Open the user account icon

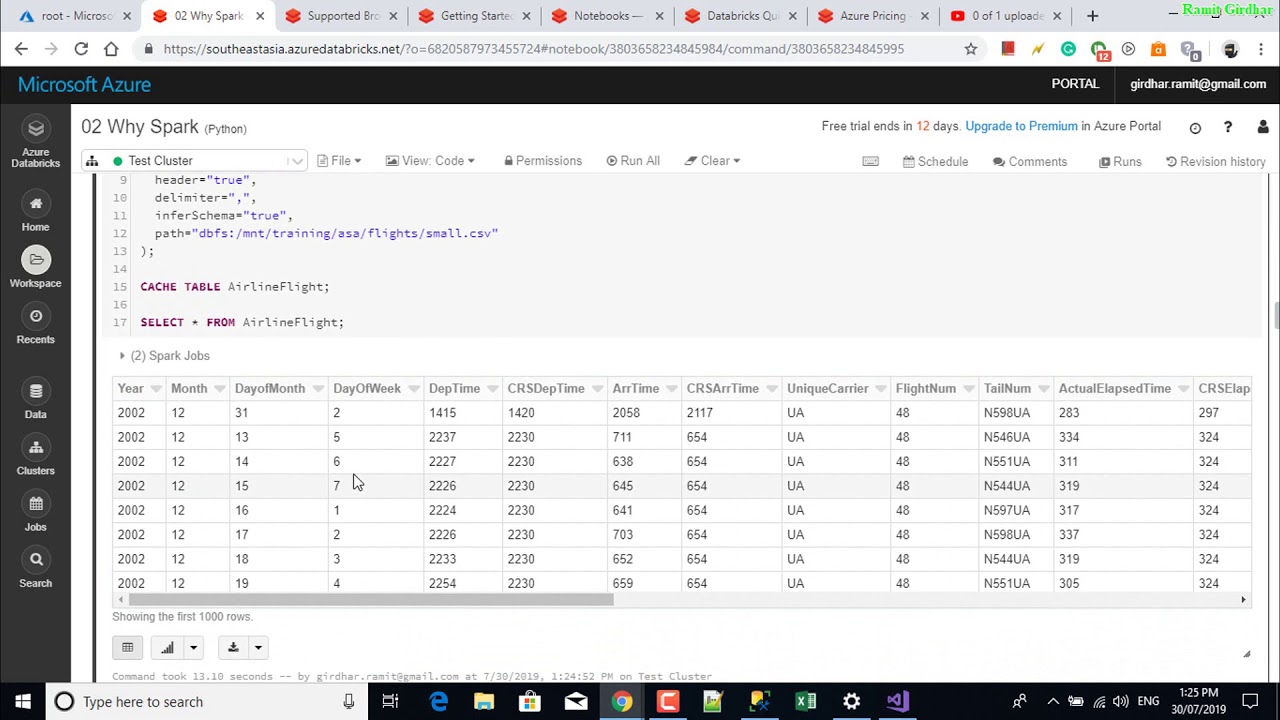click(x=1262, y=127)
